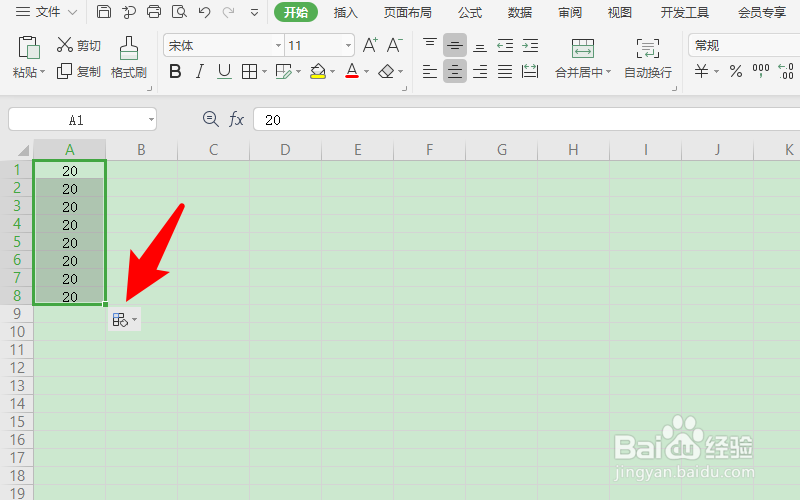Click the decrease indent icon
The width and height of the screenshot is (800, 500).
coord(505,45)
